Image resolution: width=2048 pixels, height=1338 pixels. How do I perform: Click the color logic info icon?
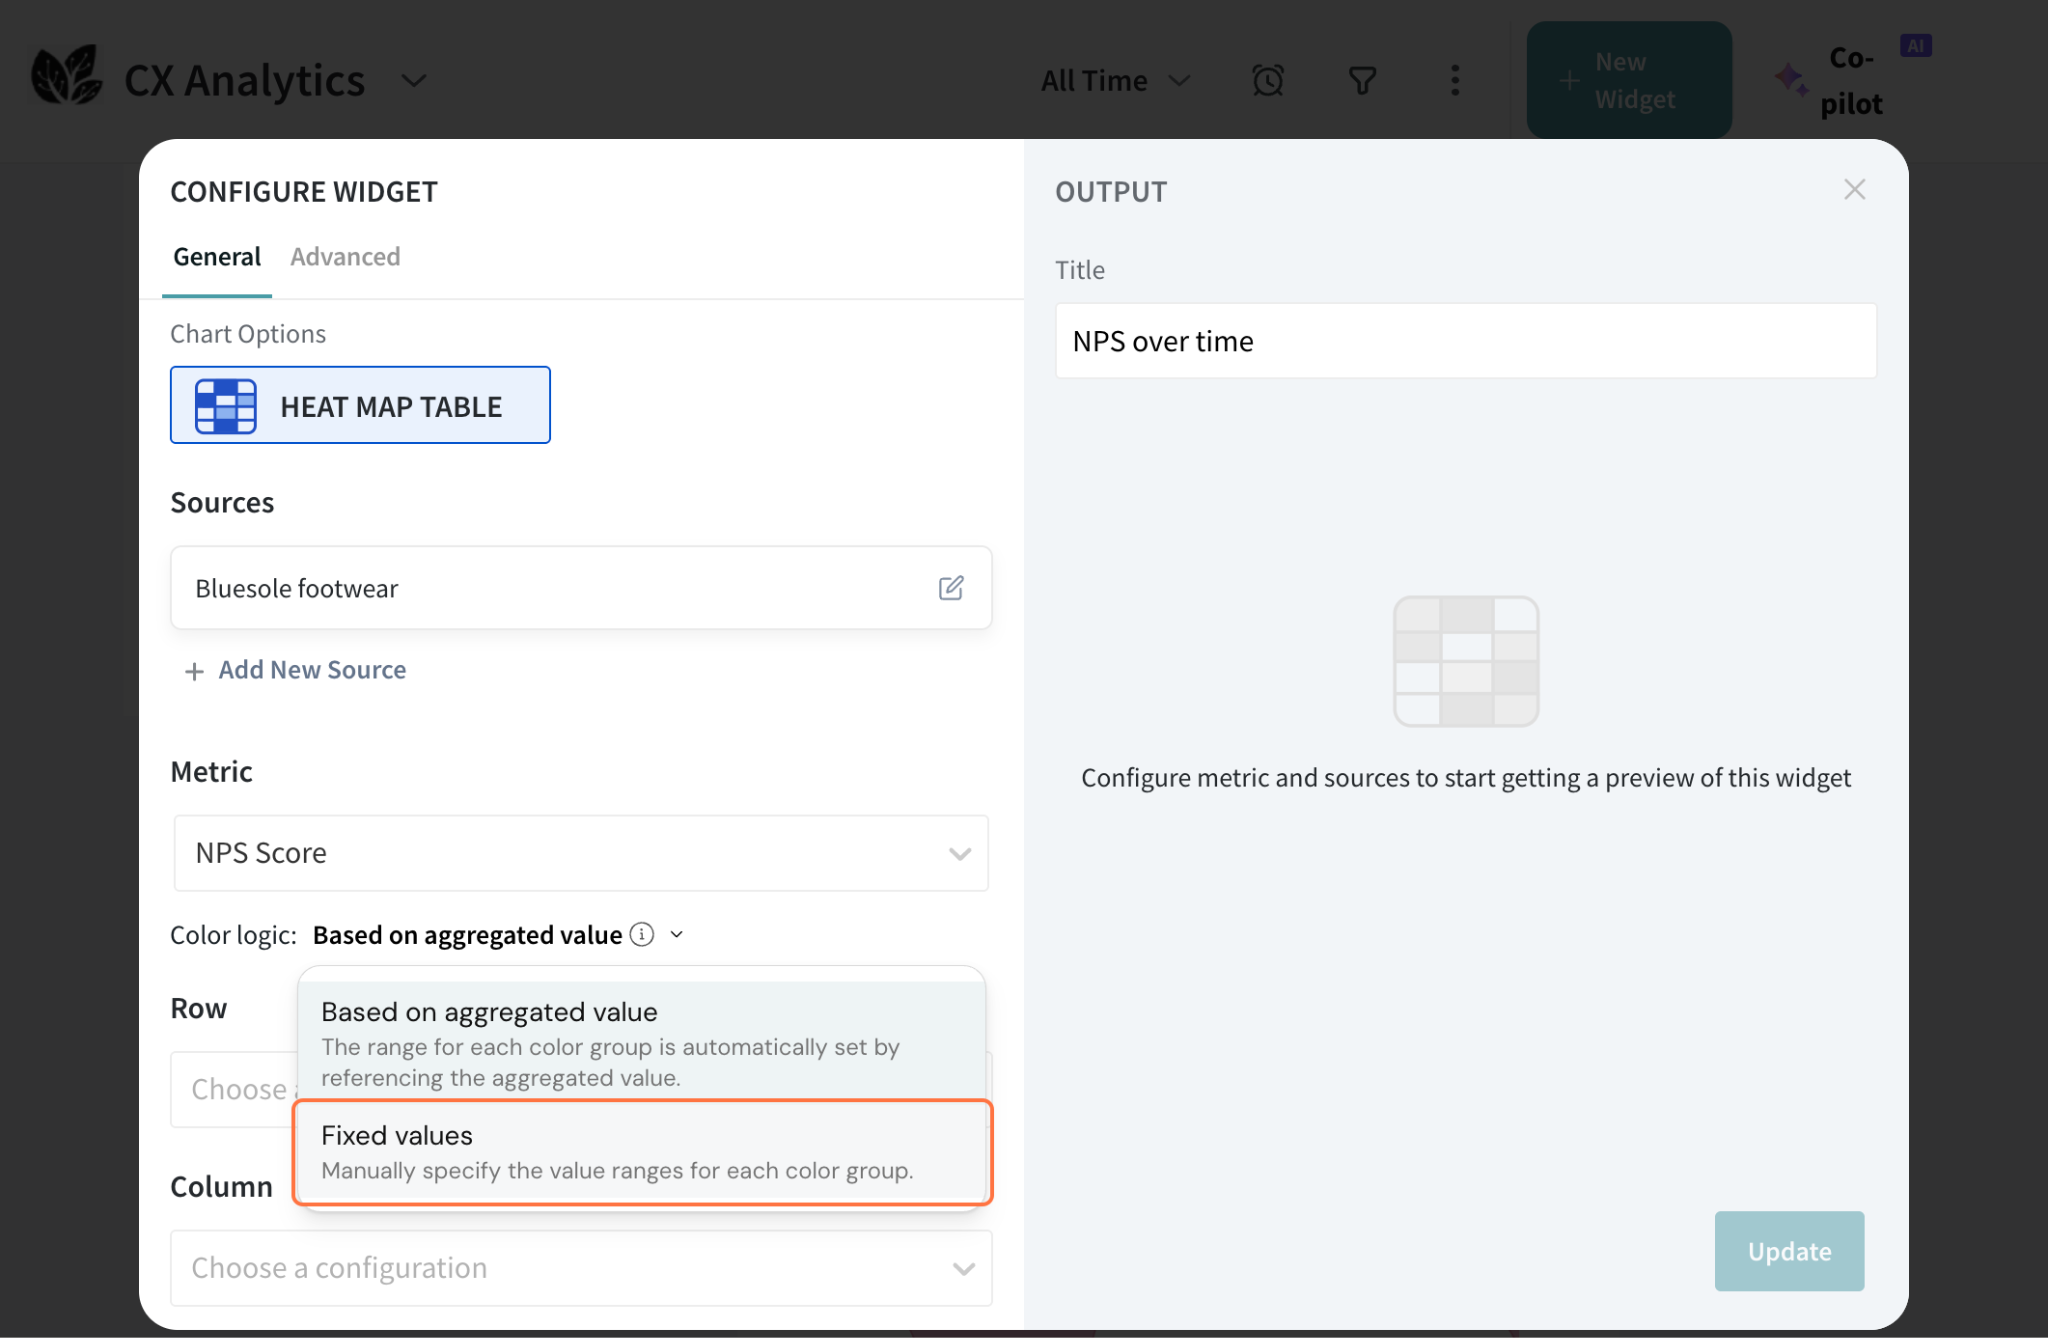point(642,934)
